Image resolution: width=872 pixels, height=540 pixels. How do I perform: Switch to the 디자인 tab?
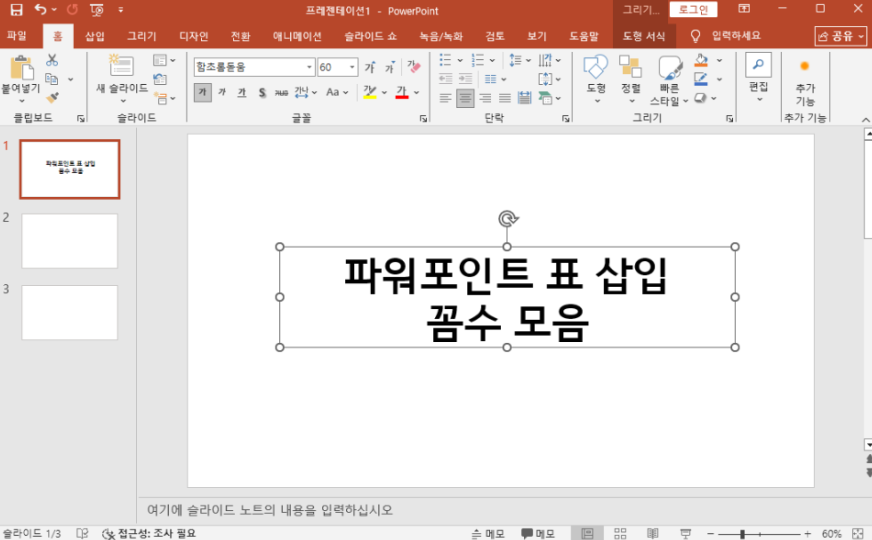194,36
